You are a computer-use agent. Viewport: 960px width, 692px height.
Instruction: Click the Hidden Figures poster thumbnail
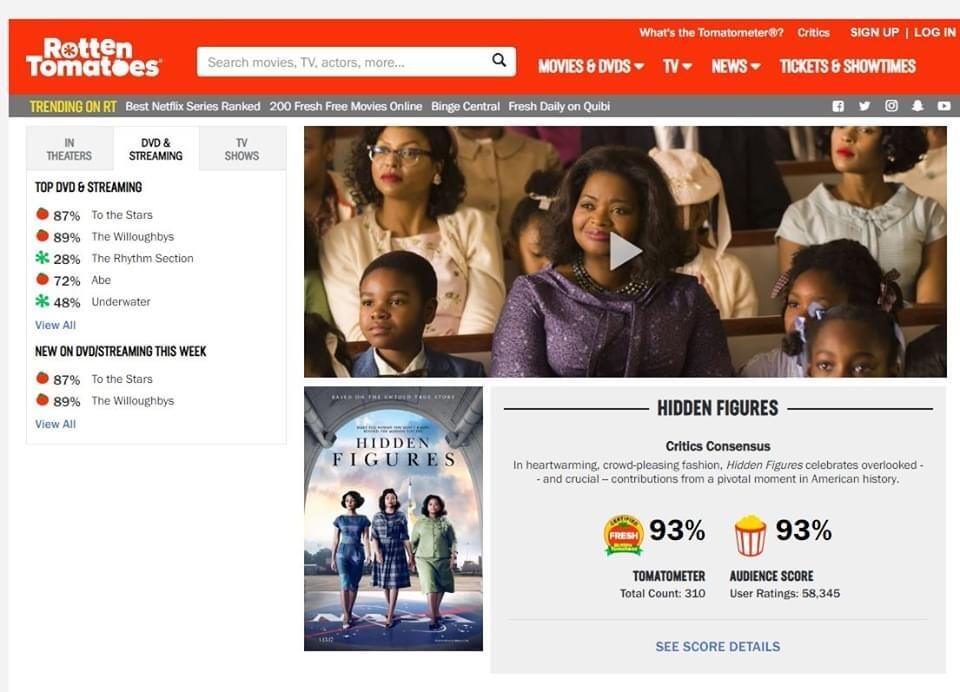393,519
